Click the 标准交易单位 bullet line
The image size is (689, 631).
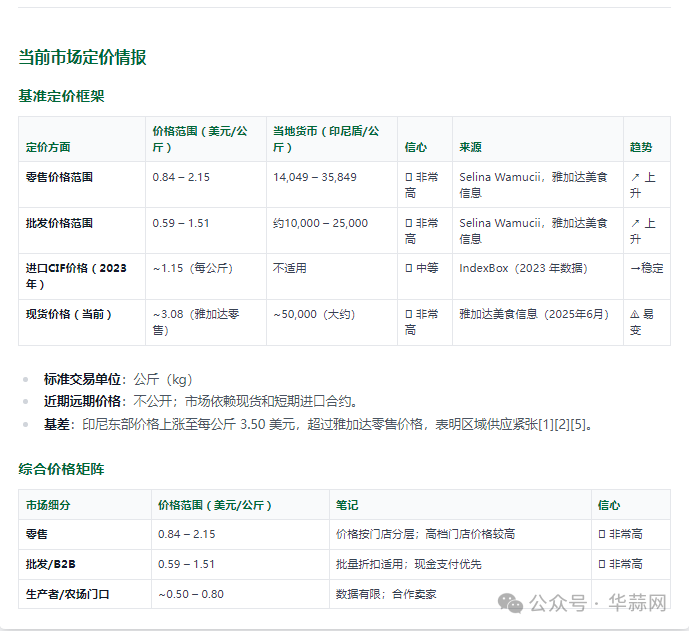tap(118, 379)
